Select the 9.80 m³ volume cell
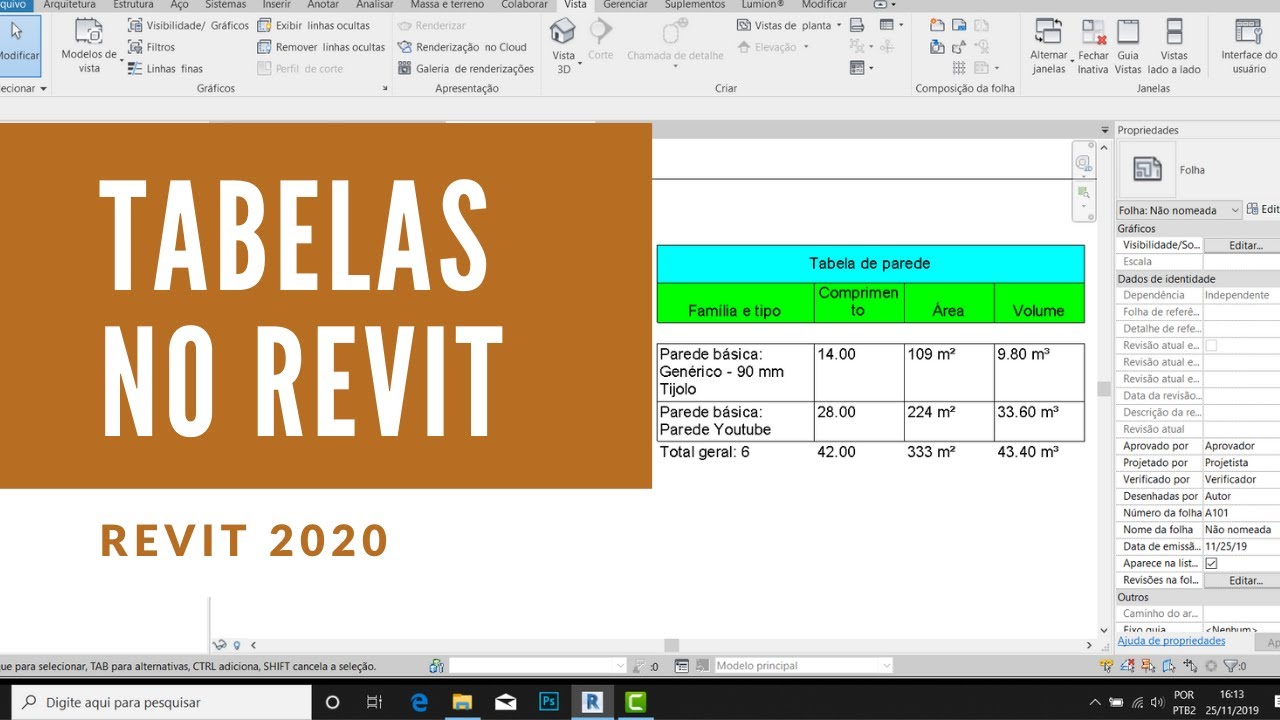 (x=1039, y=373)
